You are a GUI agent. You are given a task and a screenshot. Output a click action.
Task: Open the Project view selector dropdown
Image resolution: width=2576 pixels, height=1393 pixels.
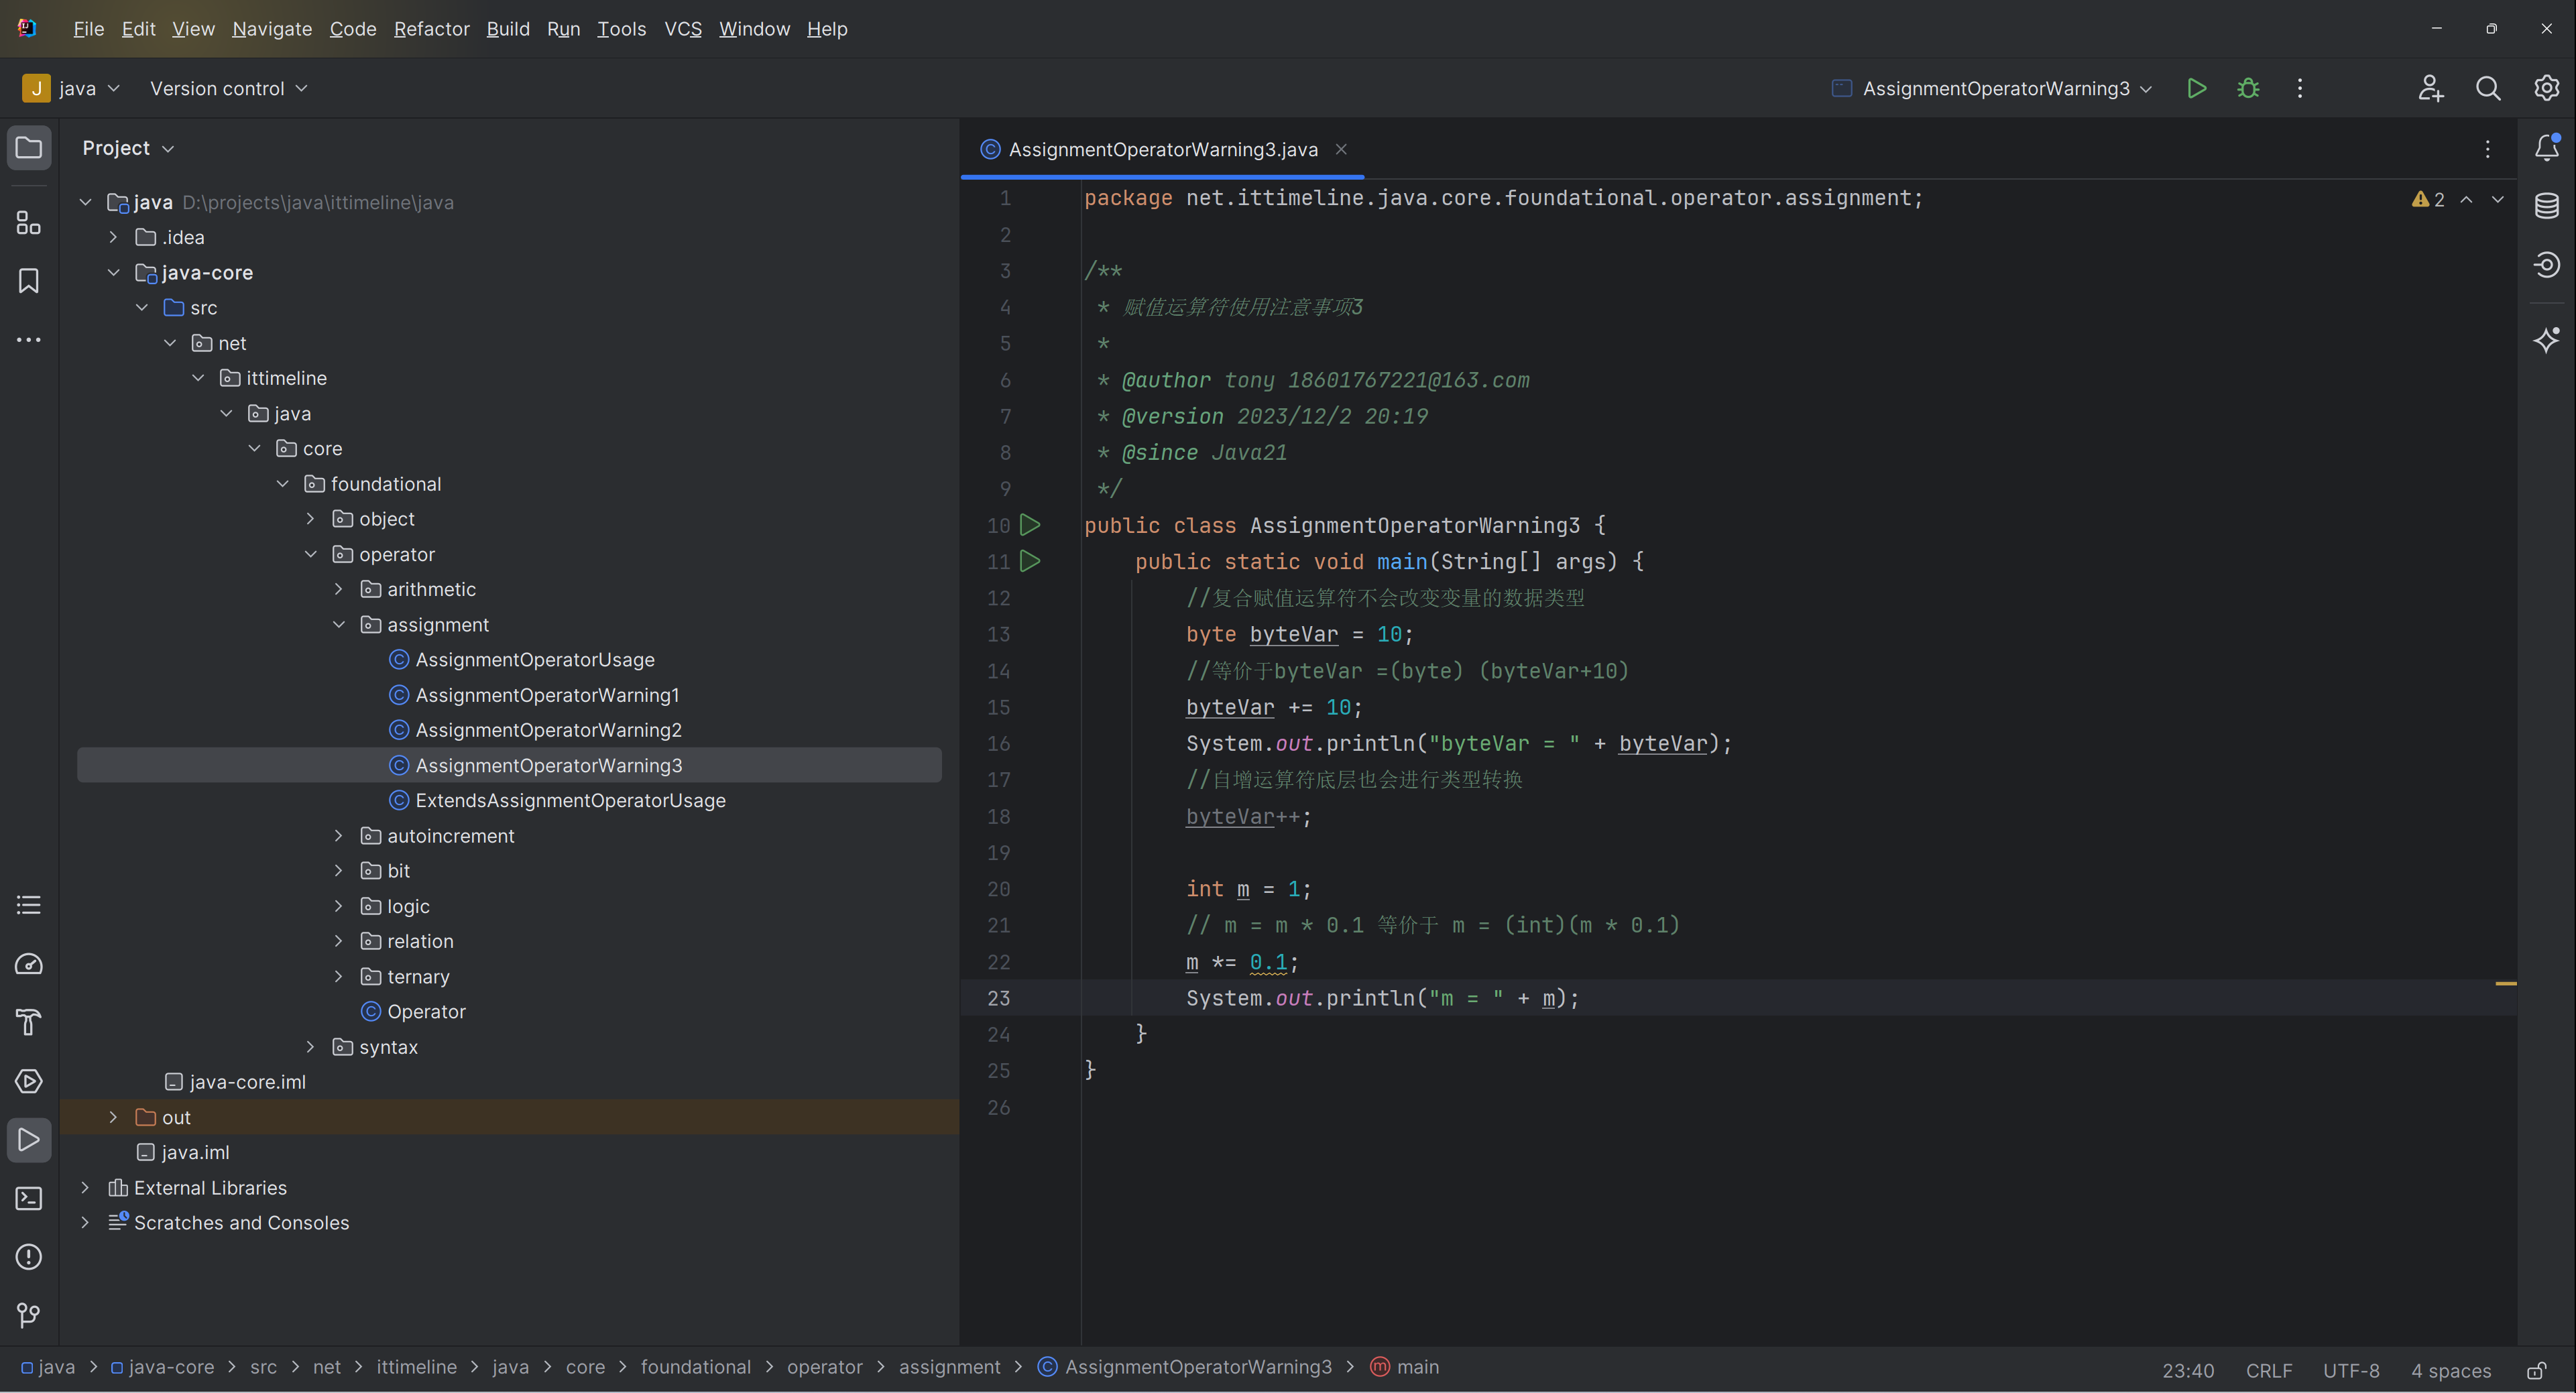(x=128, y=148)
